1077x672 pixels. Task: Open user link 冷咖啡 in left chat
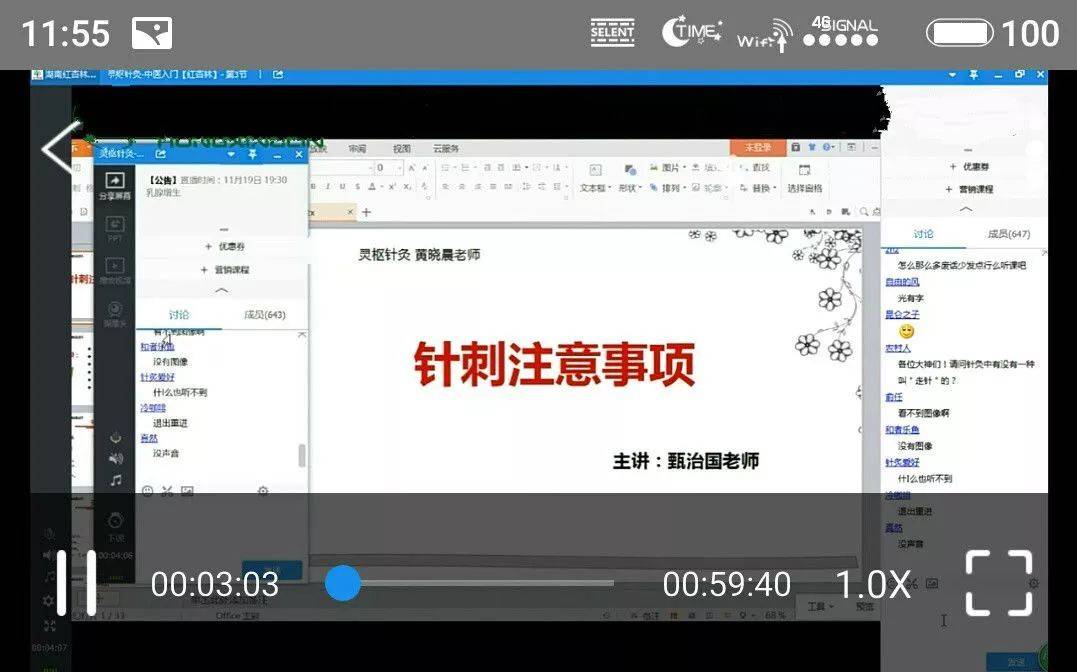pos(153,407)
